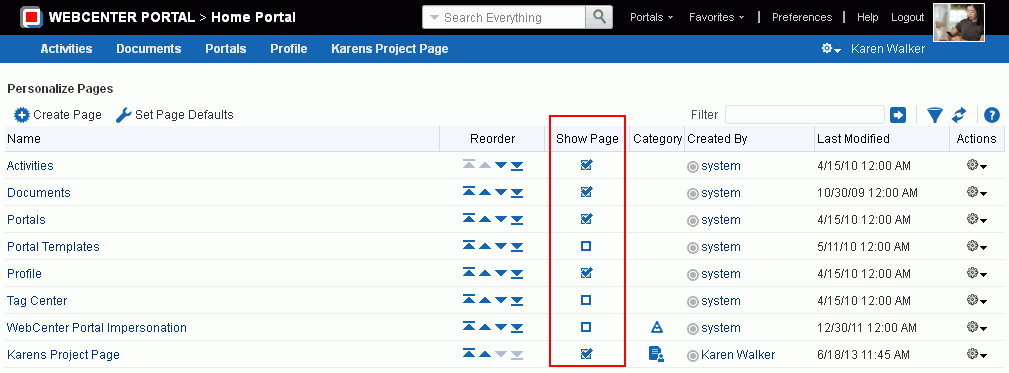Move Profile page down one position
The height and width of the screenshot is (373, 1009).
[x=501, y=273]
